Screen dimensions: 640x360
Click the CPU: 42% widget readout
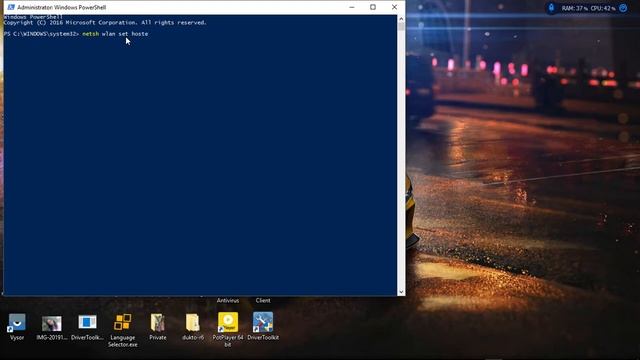(x=603, y=8)
